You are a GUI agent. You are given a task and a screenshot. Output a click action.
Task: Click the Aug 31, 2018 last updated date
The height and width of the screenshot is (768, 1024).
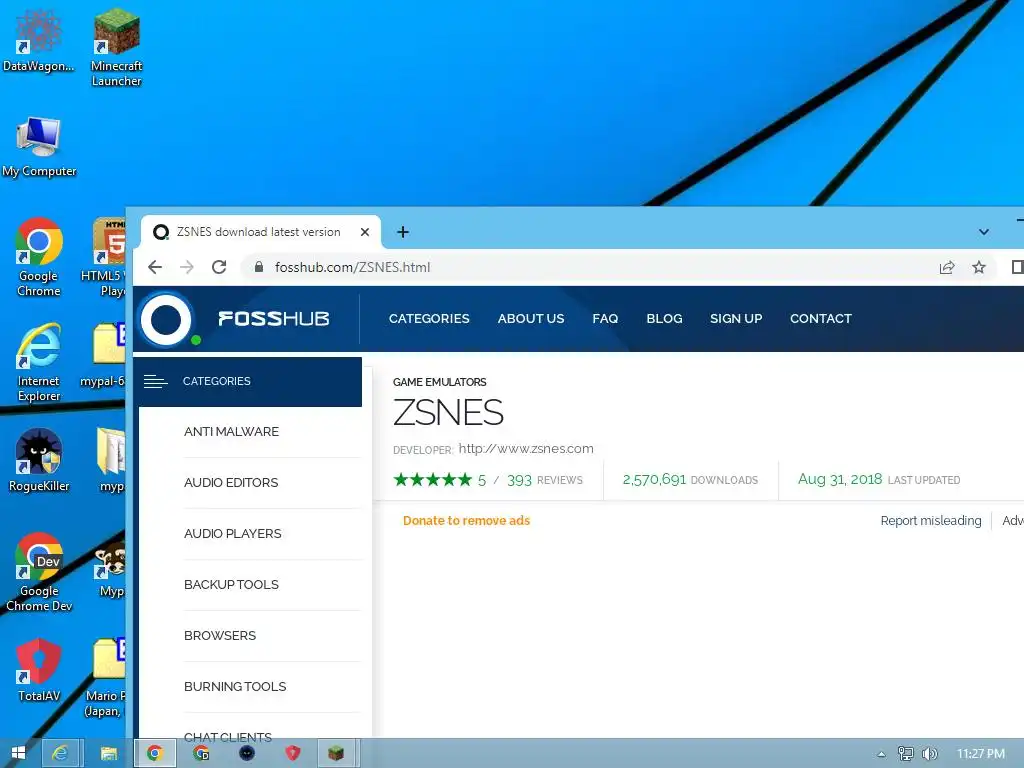point(840,479)
